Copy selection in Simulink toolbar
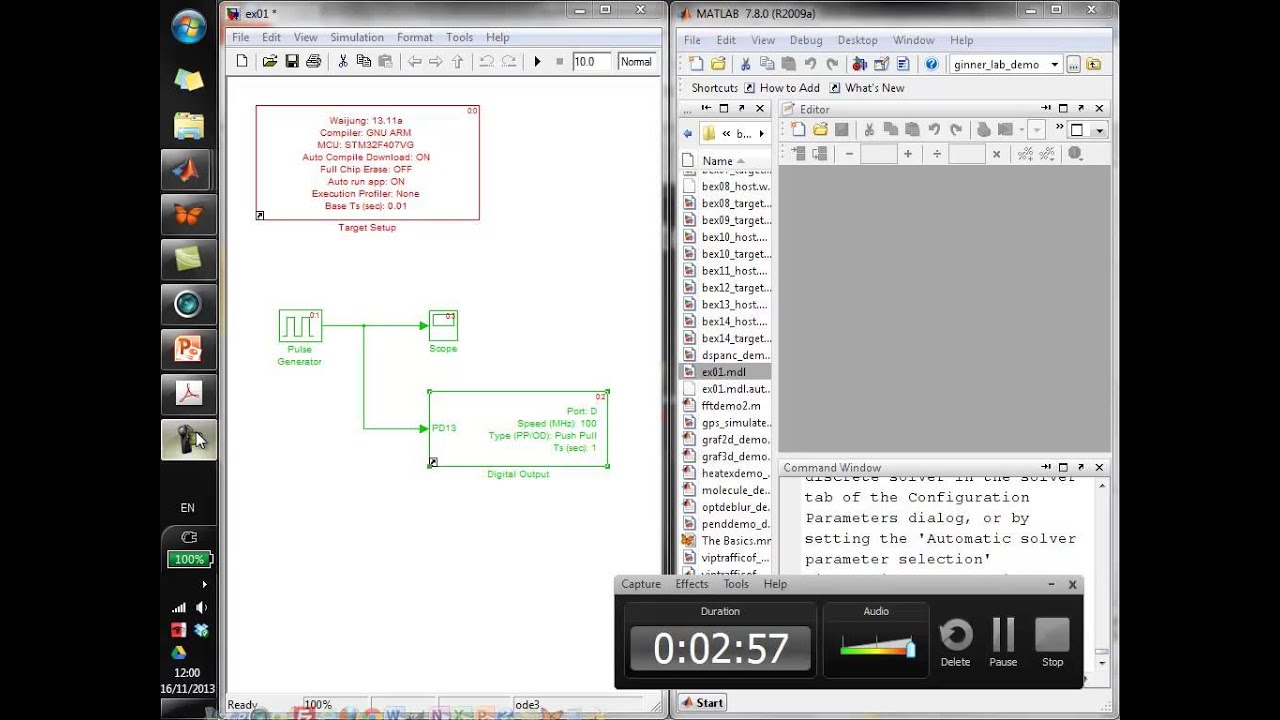This screenshot has width=1280, height=720. pyautogui.click(x=364, y=62)
